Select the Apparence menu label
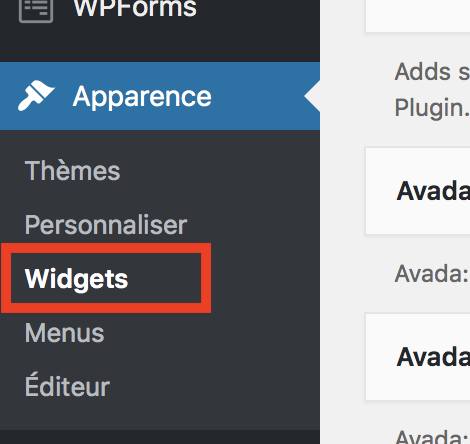470x444 pixels. pyautogui.click(x=142, y=97)
